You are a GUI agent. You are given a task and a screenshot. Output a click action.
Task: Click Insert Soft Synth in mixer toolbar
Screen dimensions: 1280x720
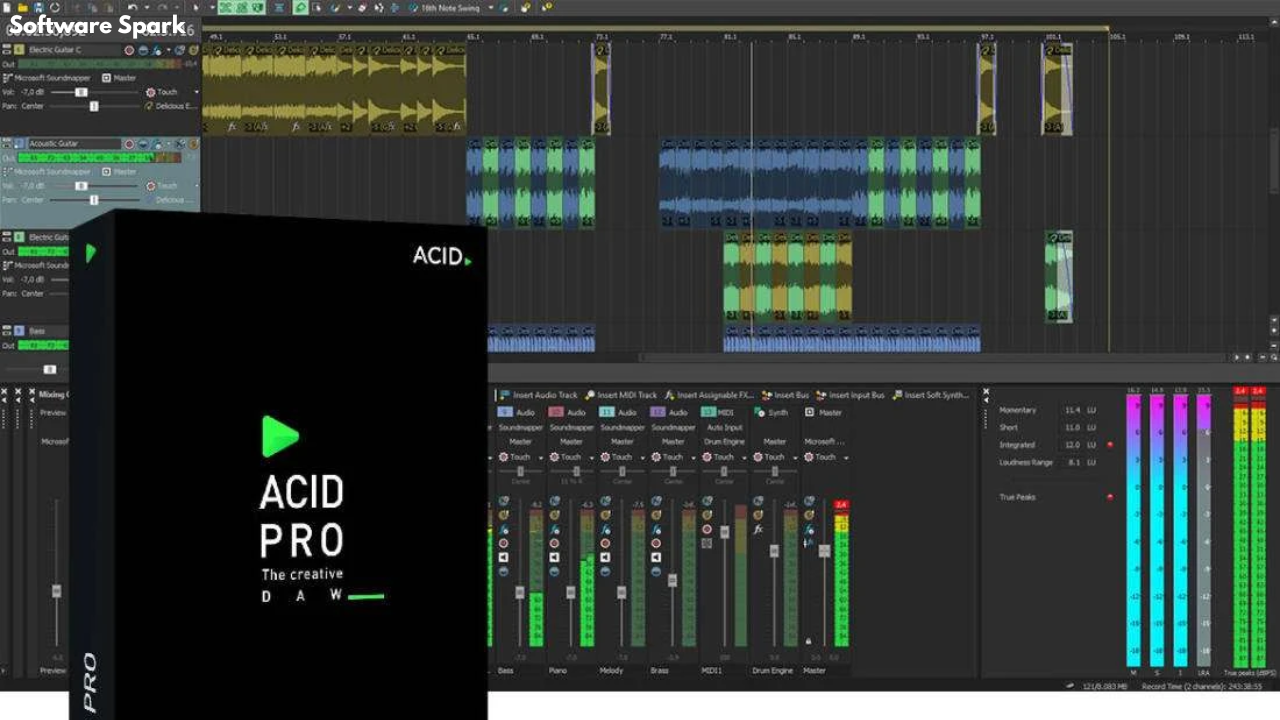point(931,395)
